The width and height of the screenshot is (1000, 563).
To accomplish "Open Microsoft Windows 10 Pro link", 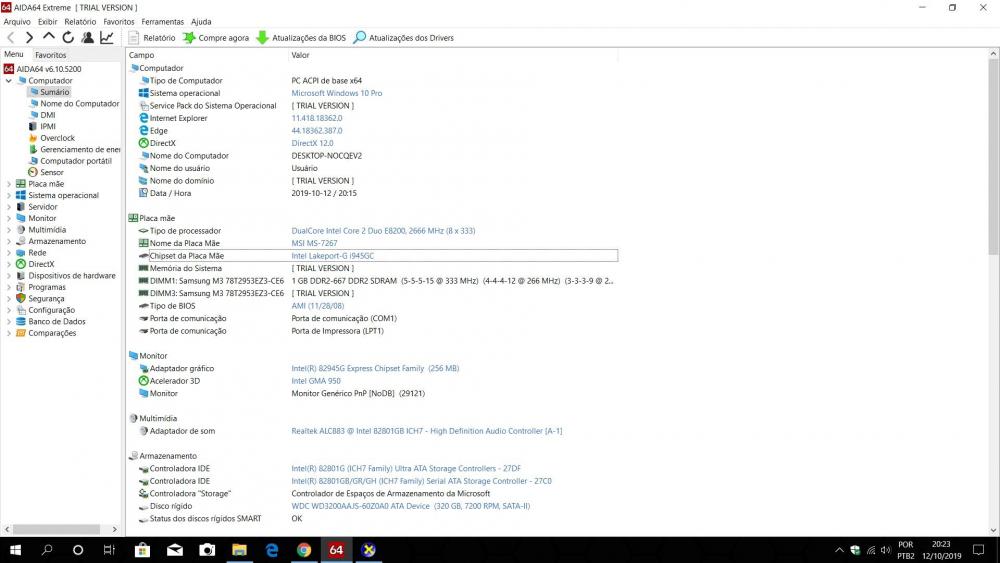I will tap(337, 93).
